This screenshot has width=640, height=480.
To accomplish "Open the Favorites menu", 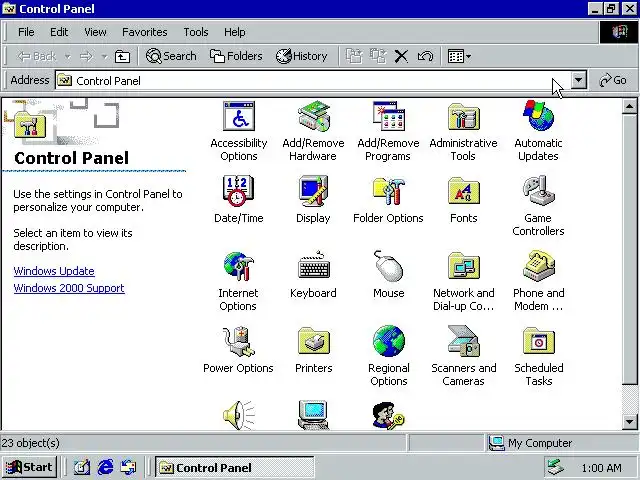I will tap(145, 32).
